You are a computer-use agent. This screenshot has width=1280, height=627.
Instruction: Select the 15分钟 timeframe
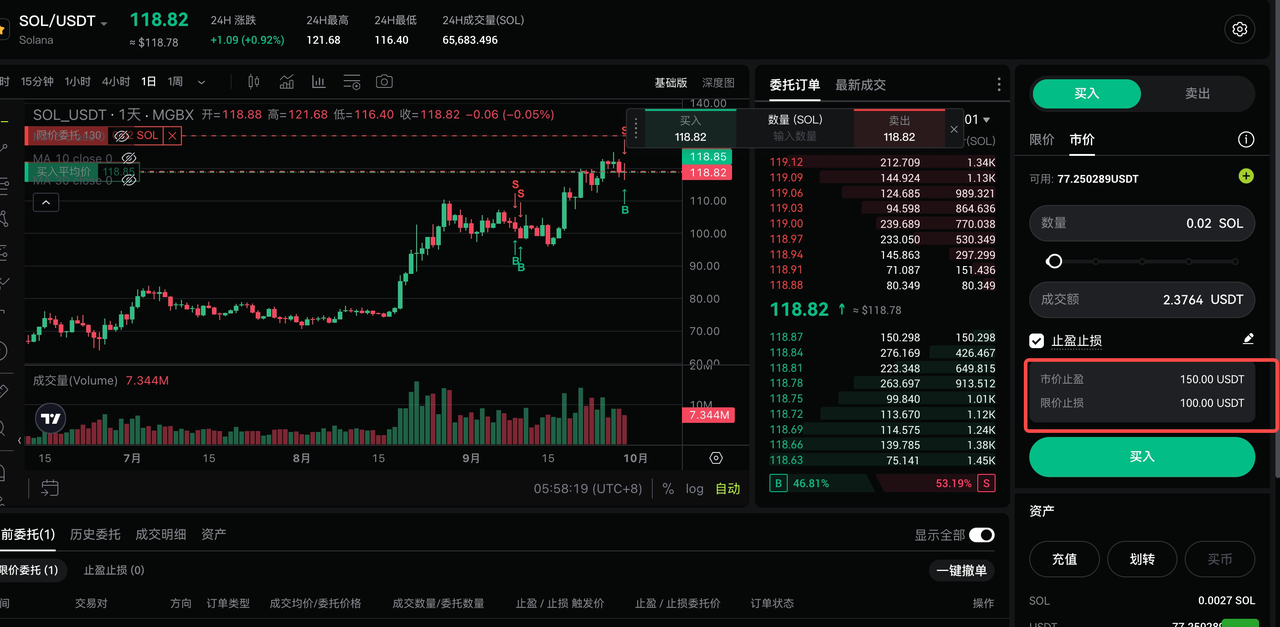[x=37, y=82]
